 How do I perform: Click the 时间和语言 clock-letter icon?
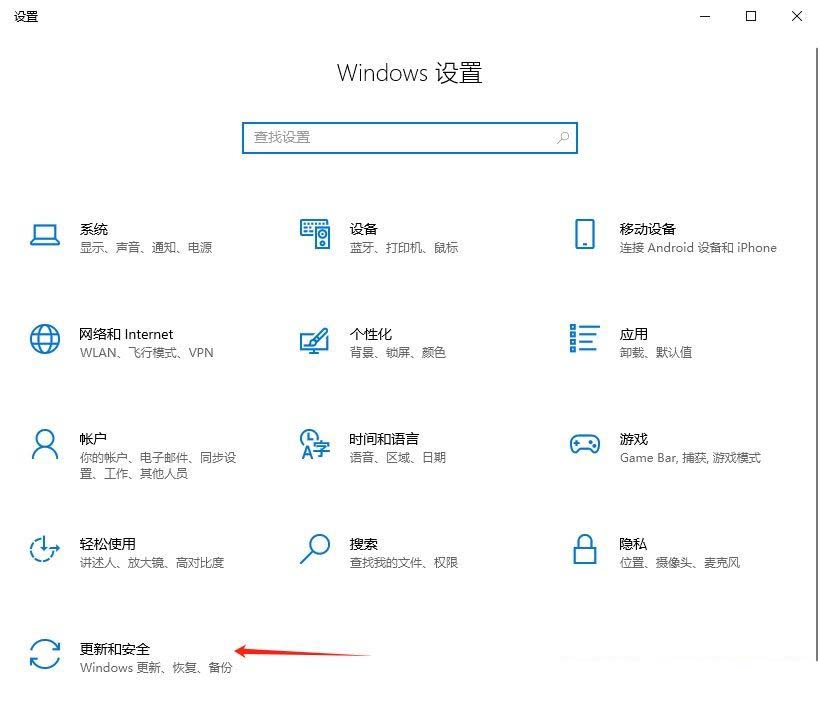pos(314,444)
